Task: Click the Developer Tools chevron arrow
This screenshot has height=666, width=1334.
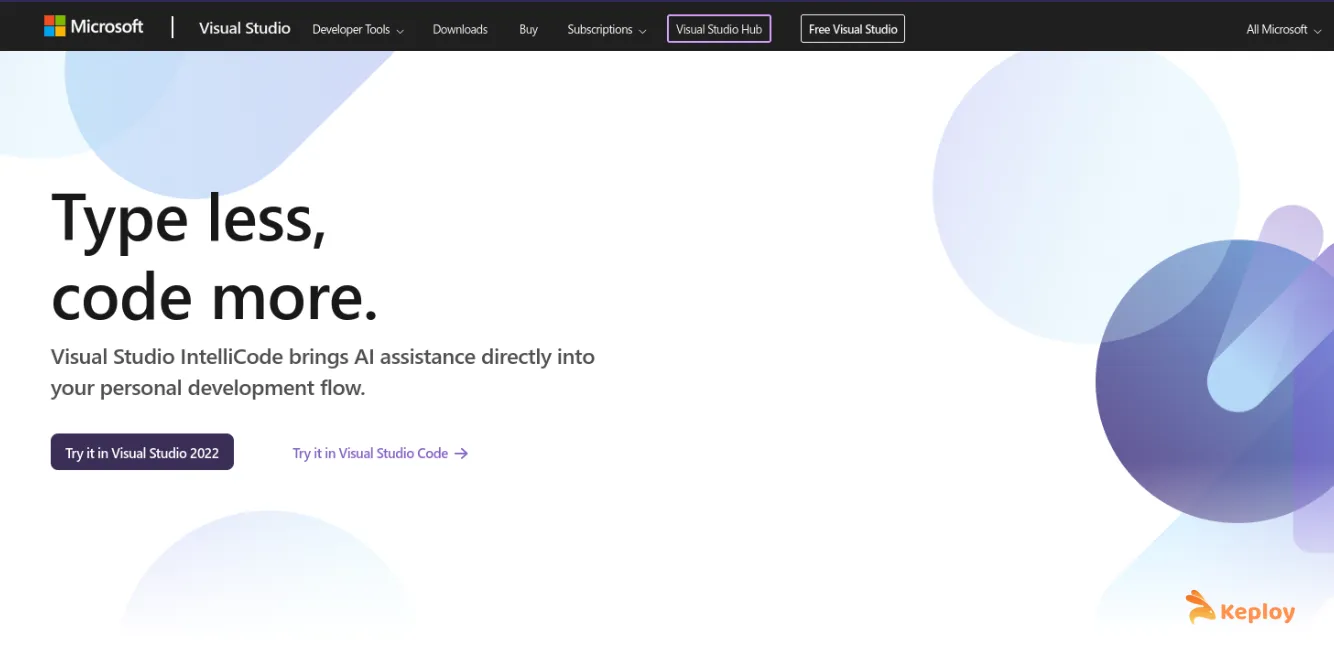Action: (x=400, y=31)
